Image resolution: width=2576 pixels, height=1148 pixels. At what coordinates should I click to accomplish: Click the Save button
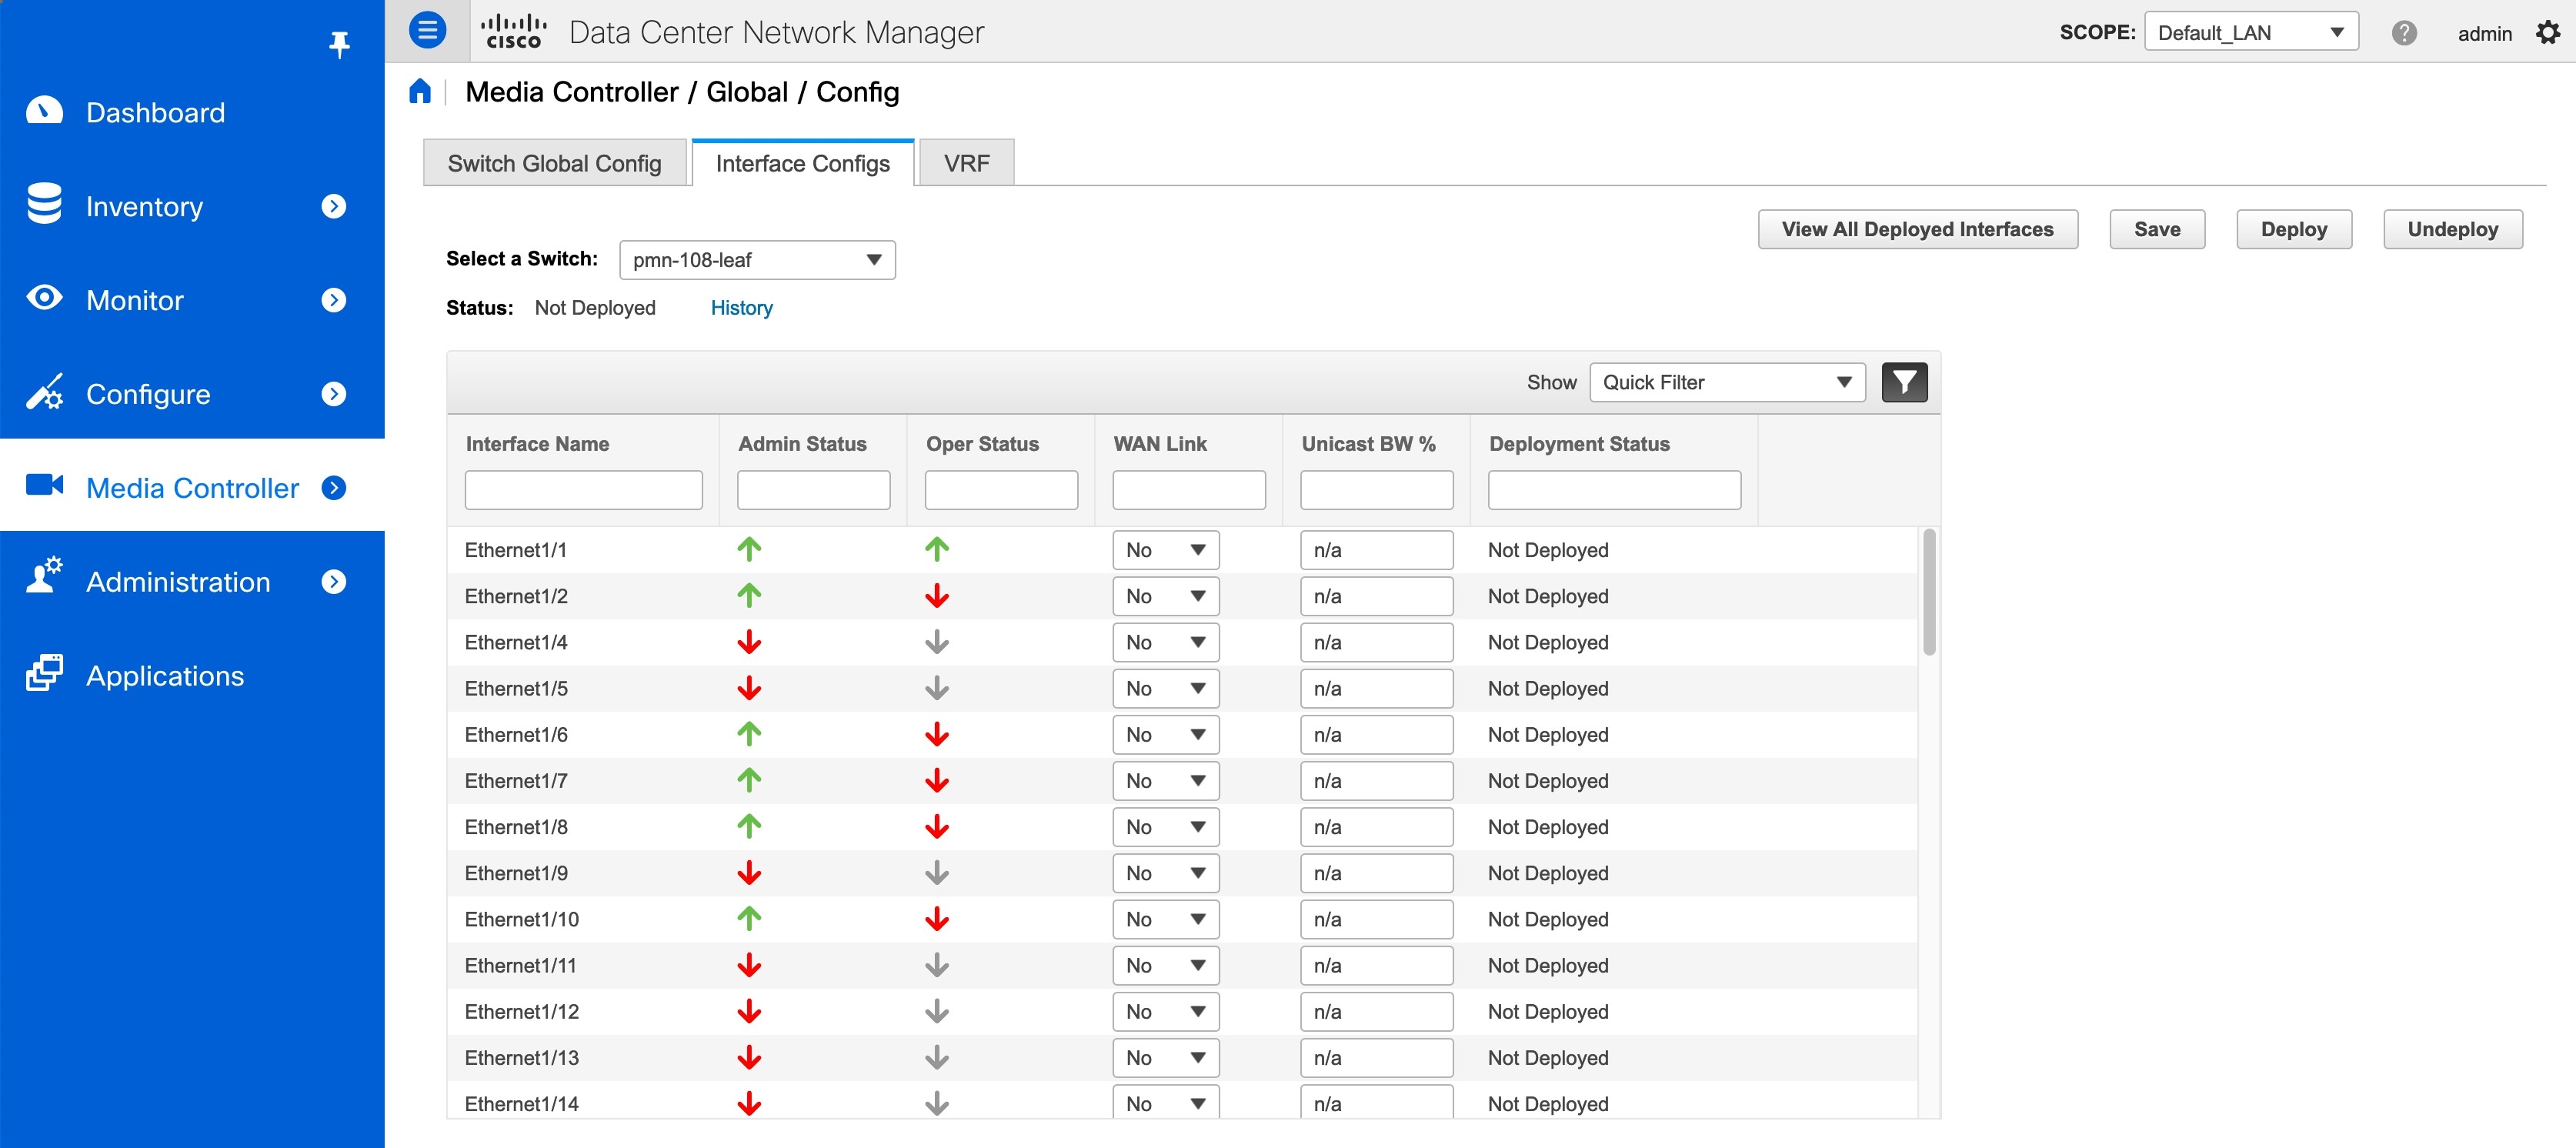click(2157, 229)
